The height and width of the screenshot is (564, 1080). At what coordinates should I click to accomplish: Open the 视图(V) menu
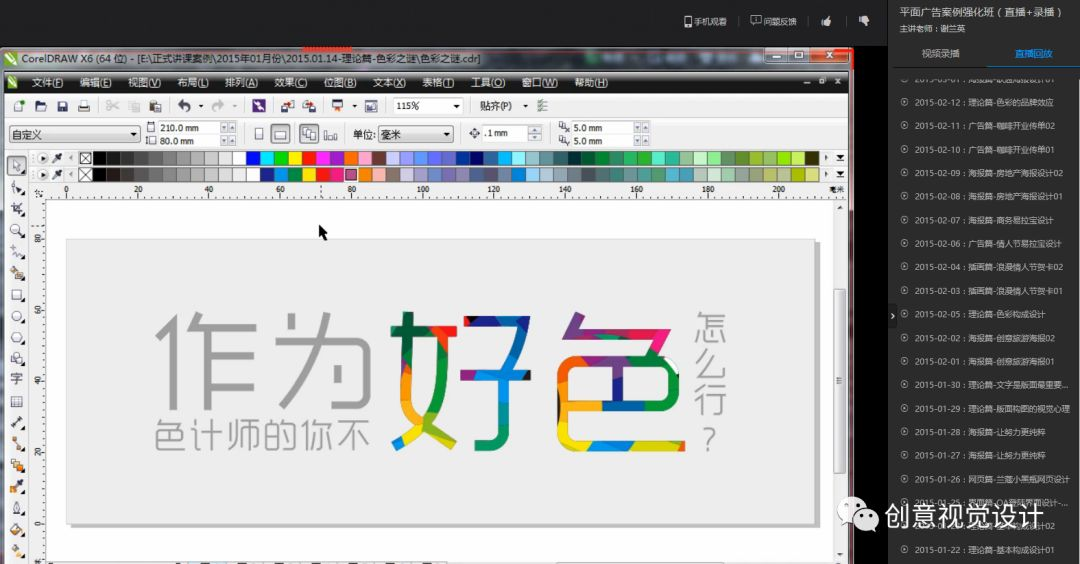click(144, 83)
